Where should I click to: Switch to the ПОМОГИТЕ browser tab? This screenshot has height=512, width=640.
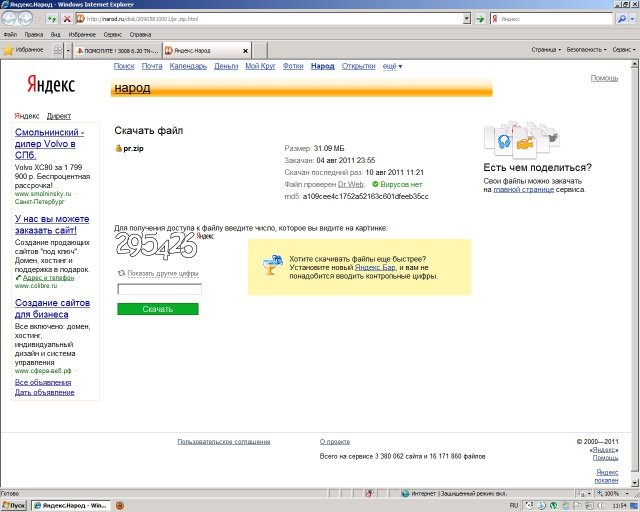pyautogui.click(x=116, y=49)
